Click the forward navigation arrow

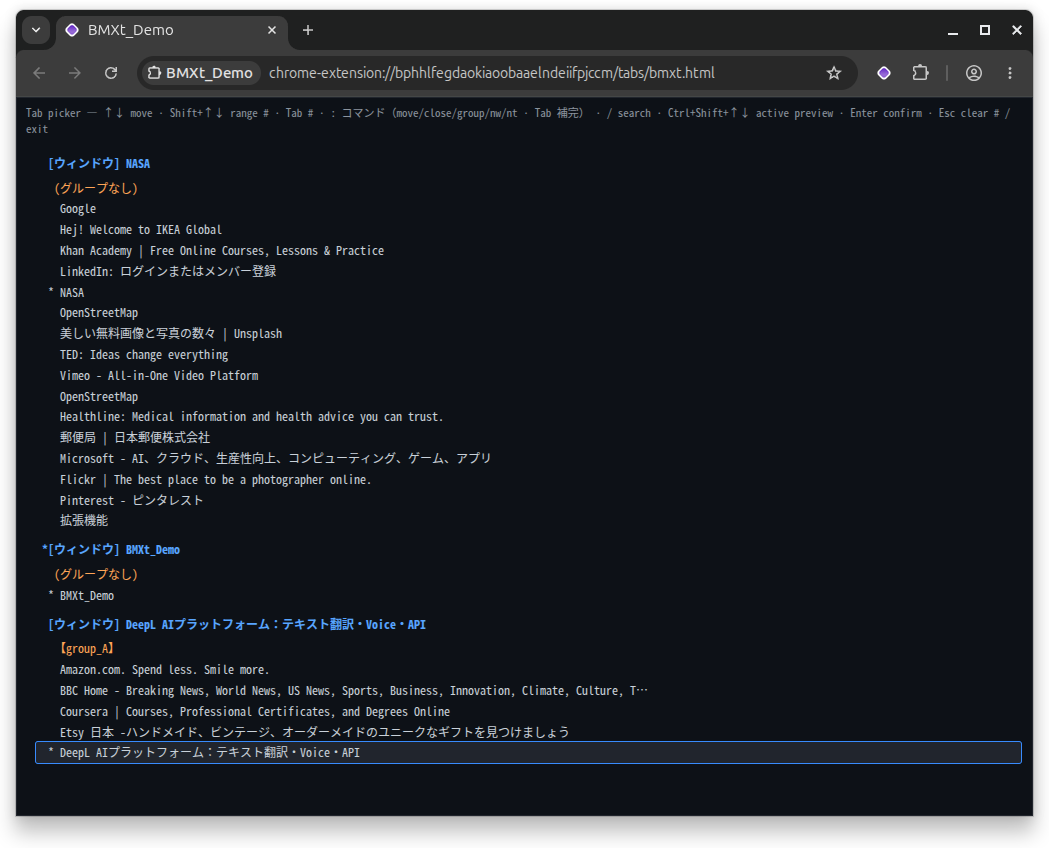coord(75,73)
